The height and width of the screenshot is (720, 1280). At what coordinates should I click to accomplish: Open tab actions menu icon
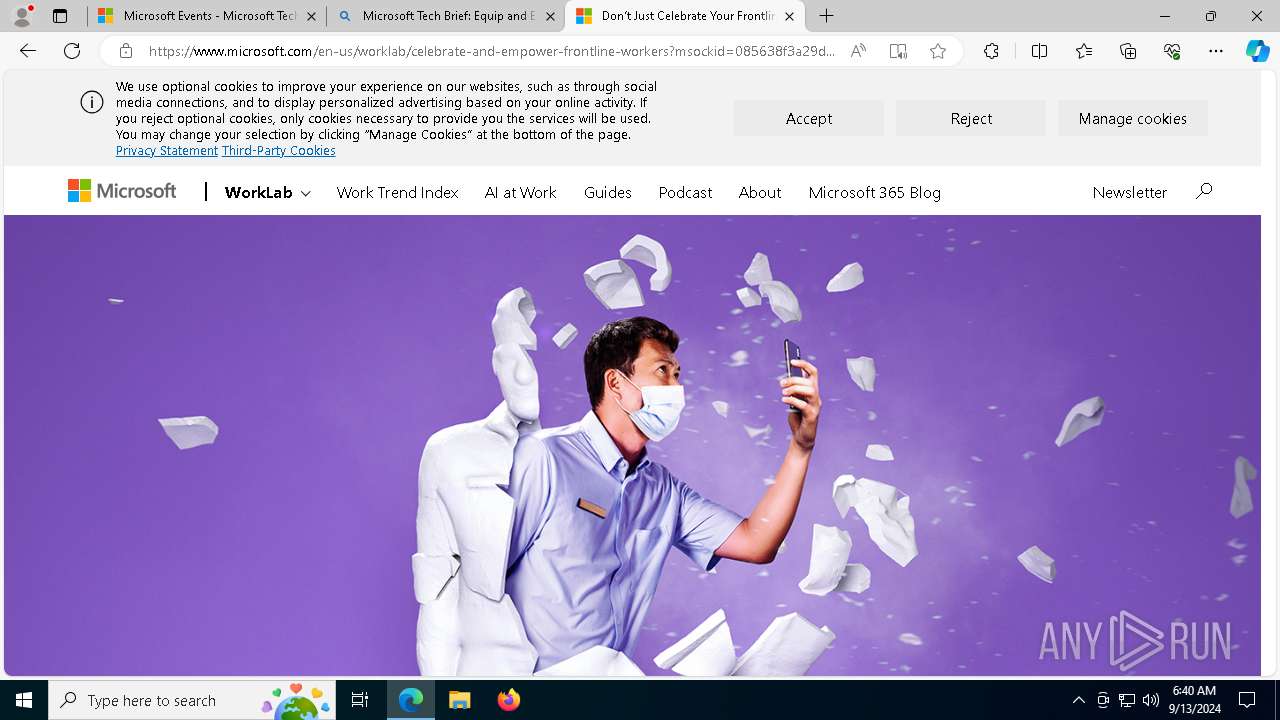pos(60,16)
